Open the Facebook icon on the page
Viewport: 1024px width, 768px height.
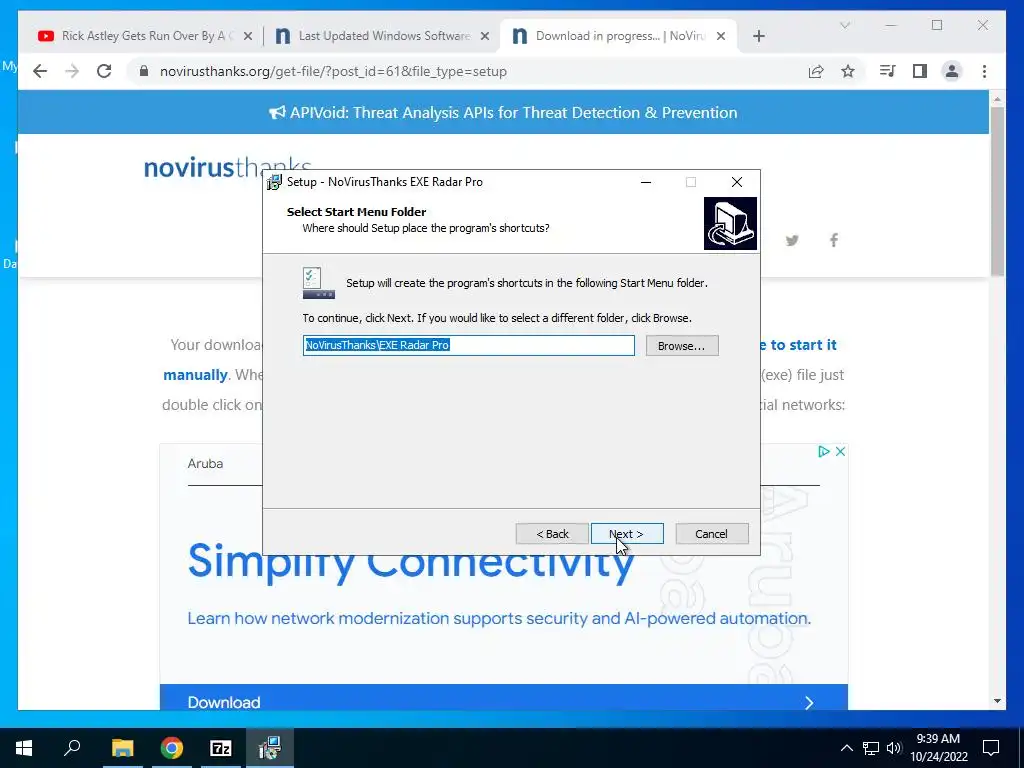click(x=834, y=240)
